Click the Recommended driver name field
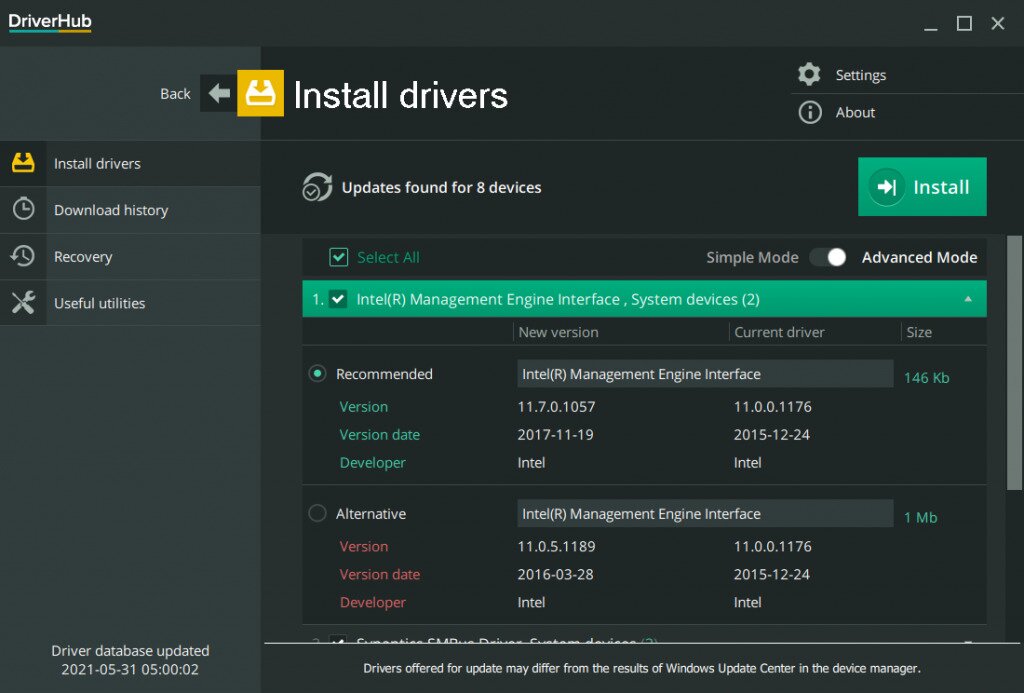 [x=704, y=373]
